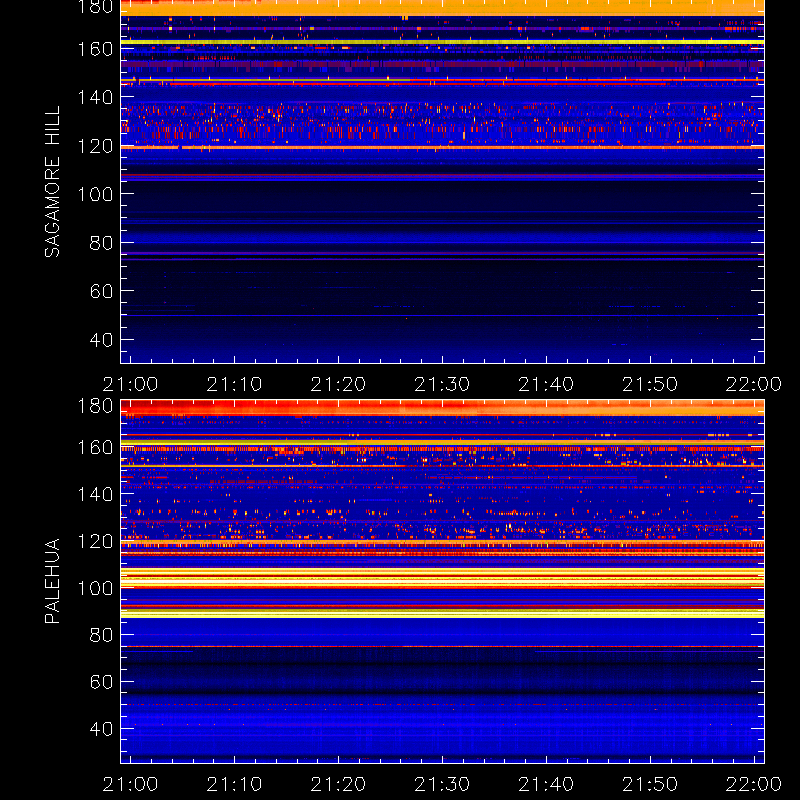Choose Palehua frequency tick label 80
Viewport: 800px width, 800px height.
tap(101, 635)
